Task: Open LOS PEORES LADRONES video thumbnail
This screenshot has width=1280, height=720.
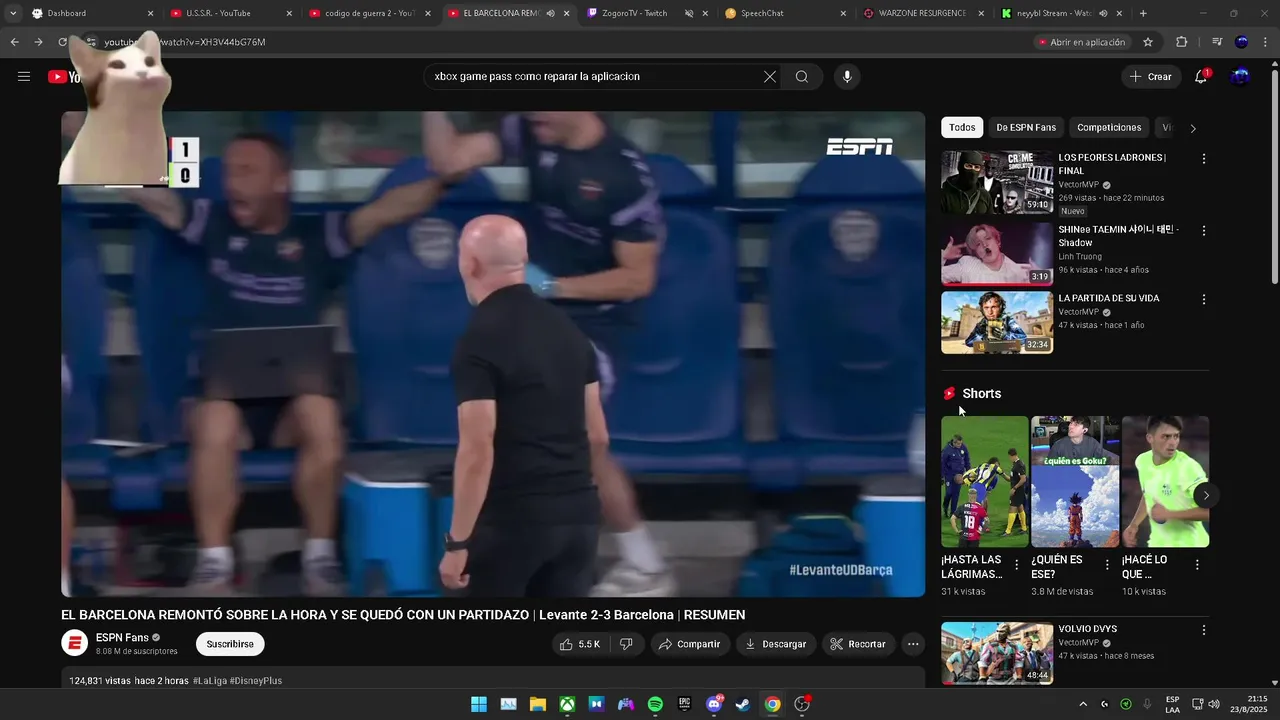Action: coord(997,182)
